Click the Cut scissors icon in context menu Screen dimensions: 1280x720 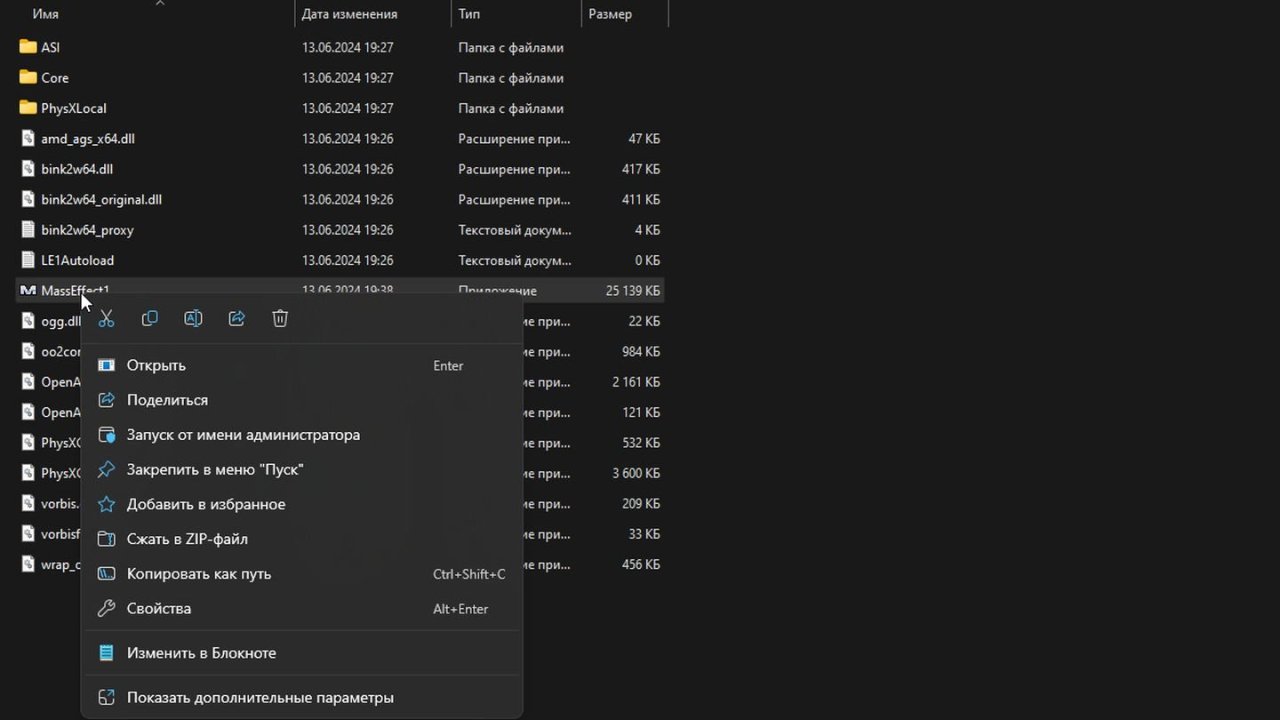[x=106, y=319]
